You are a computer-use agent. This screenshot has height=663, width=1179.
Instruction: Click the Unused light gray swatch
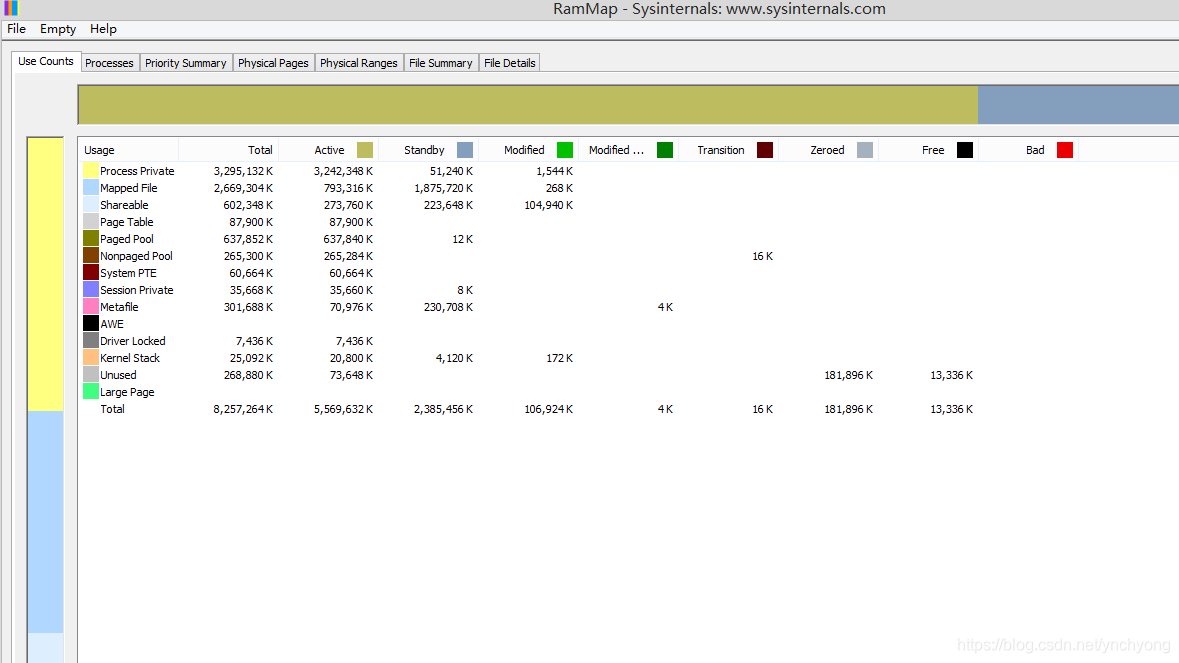pyautogui.click(x=91, y=374)
